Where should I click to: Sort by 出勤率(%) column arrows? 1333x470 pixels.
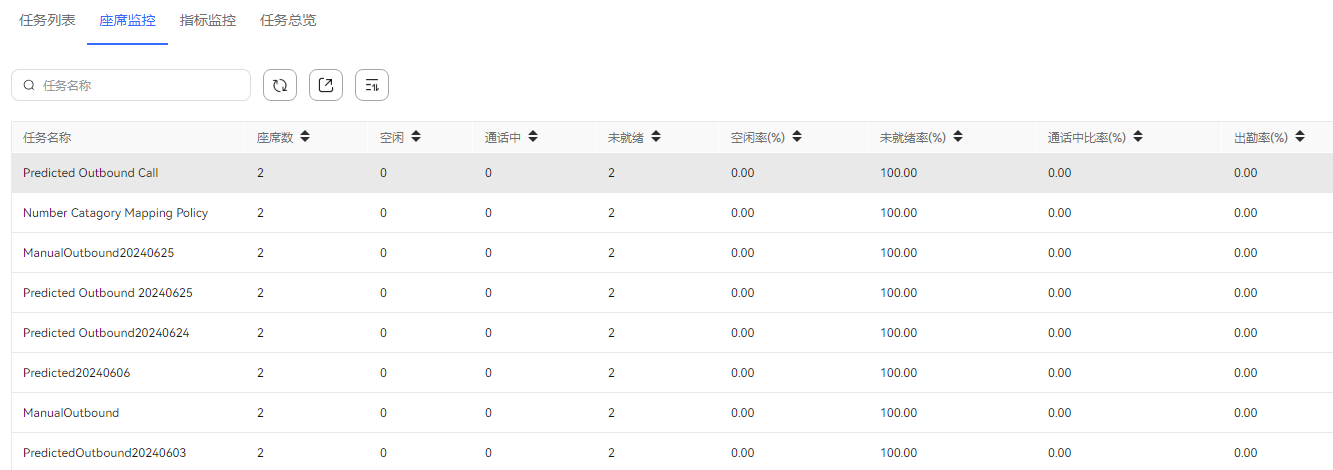click(x=1299, y=137)
